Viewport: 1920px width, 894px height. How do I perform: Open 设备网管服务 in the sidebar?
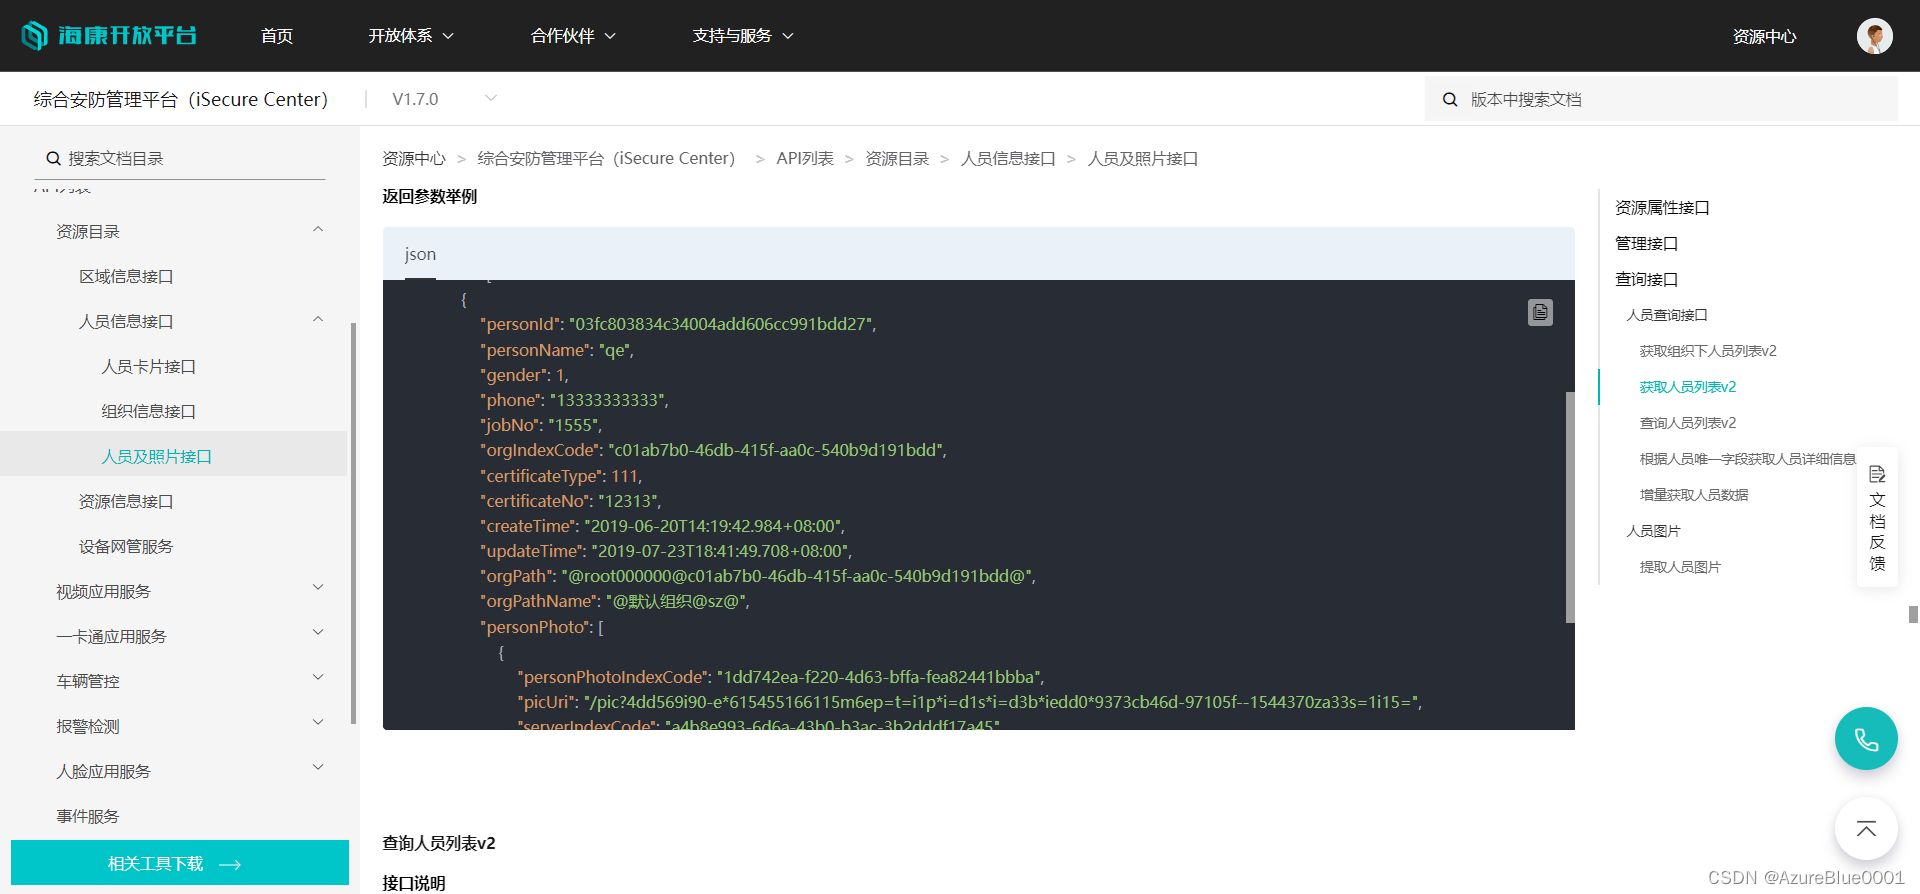coord(127,546)
